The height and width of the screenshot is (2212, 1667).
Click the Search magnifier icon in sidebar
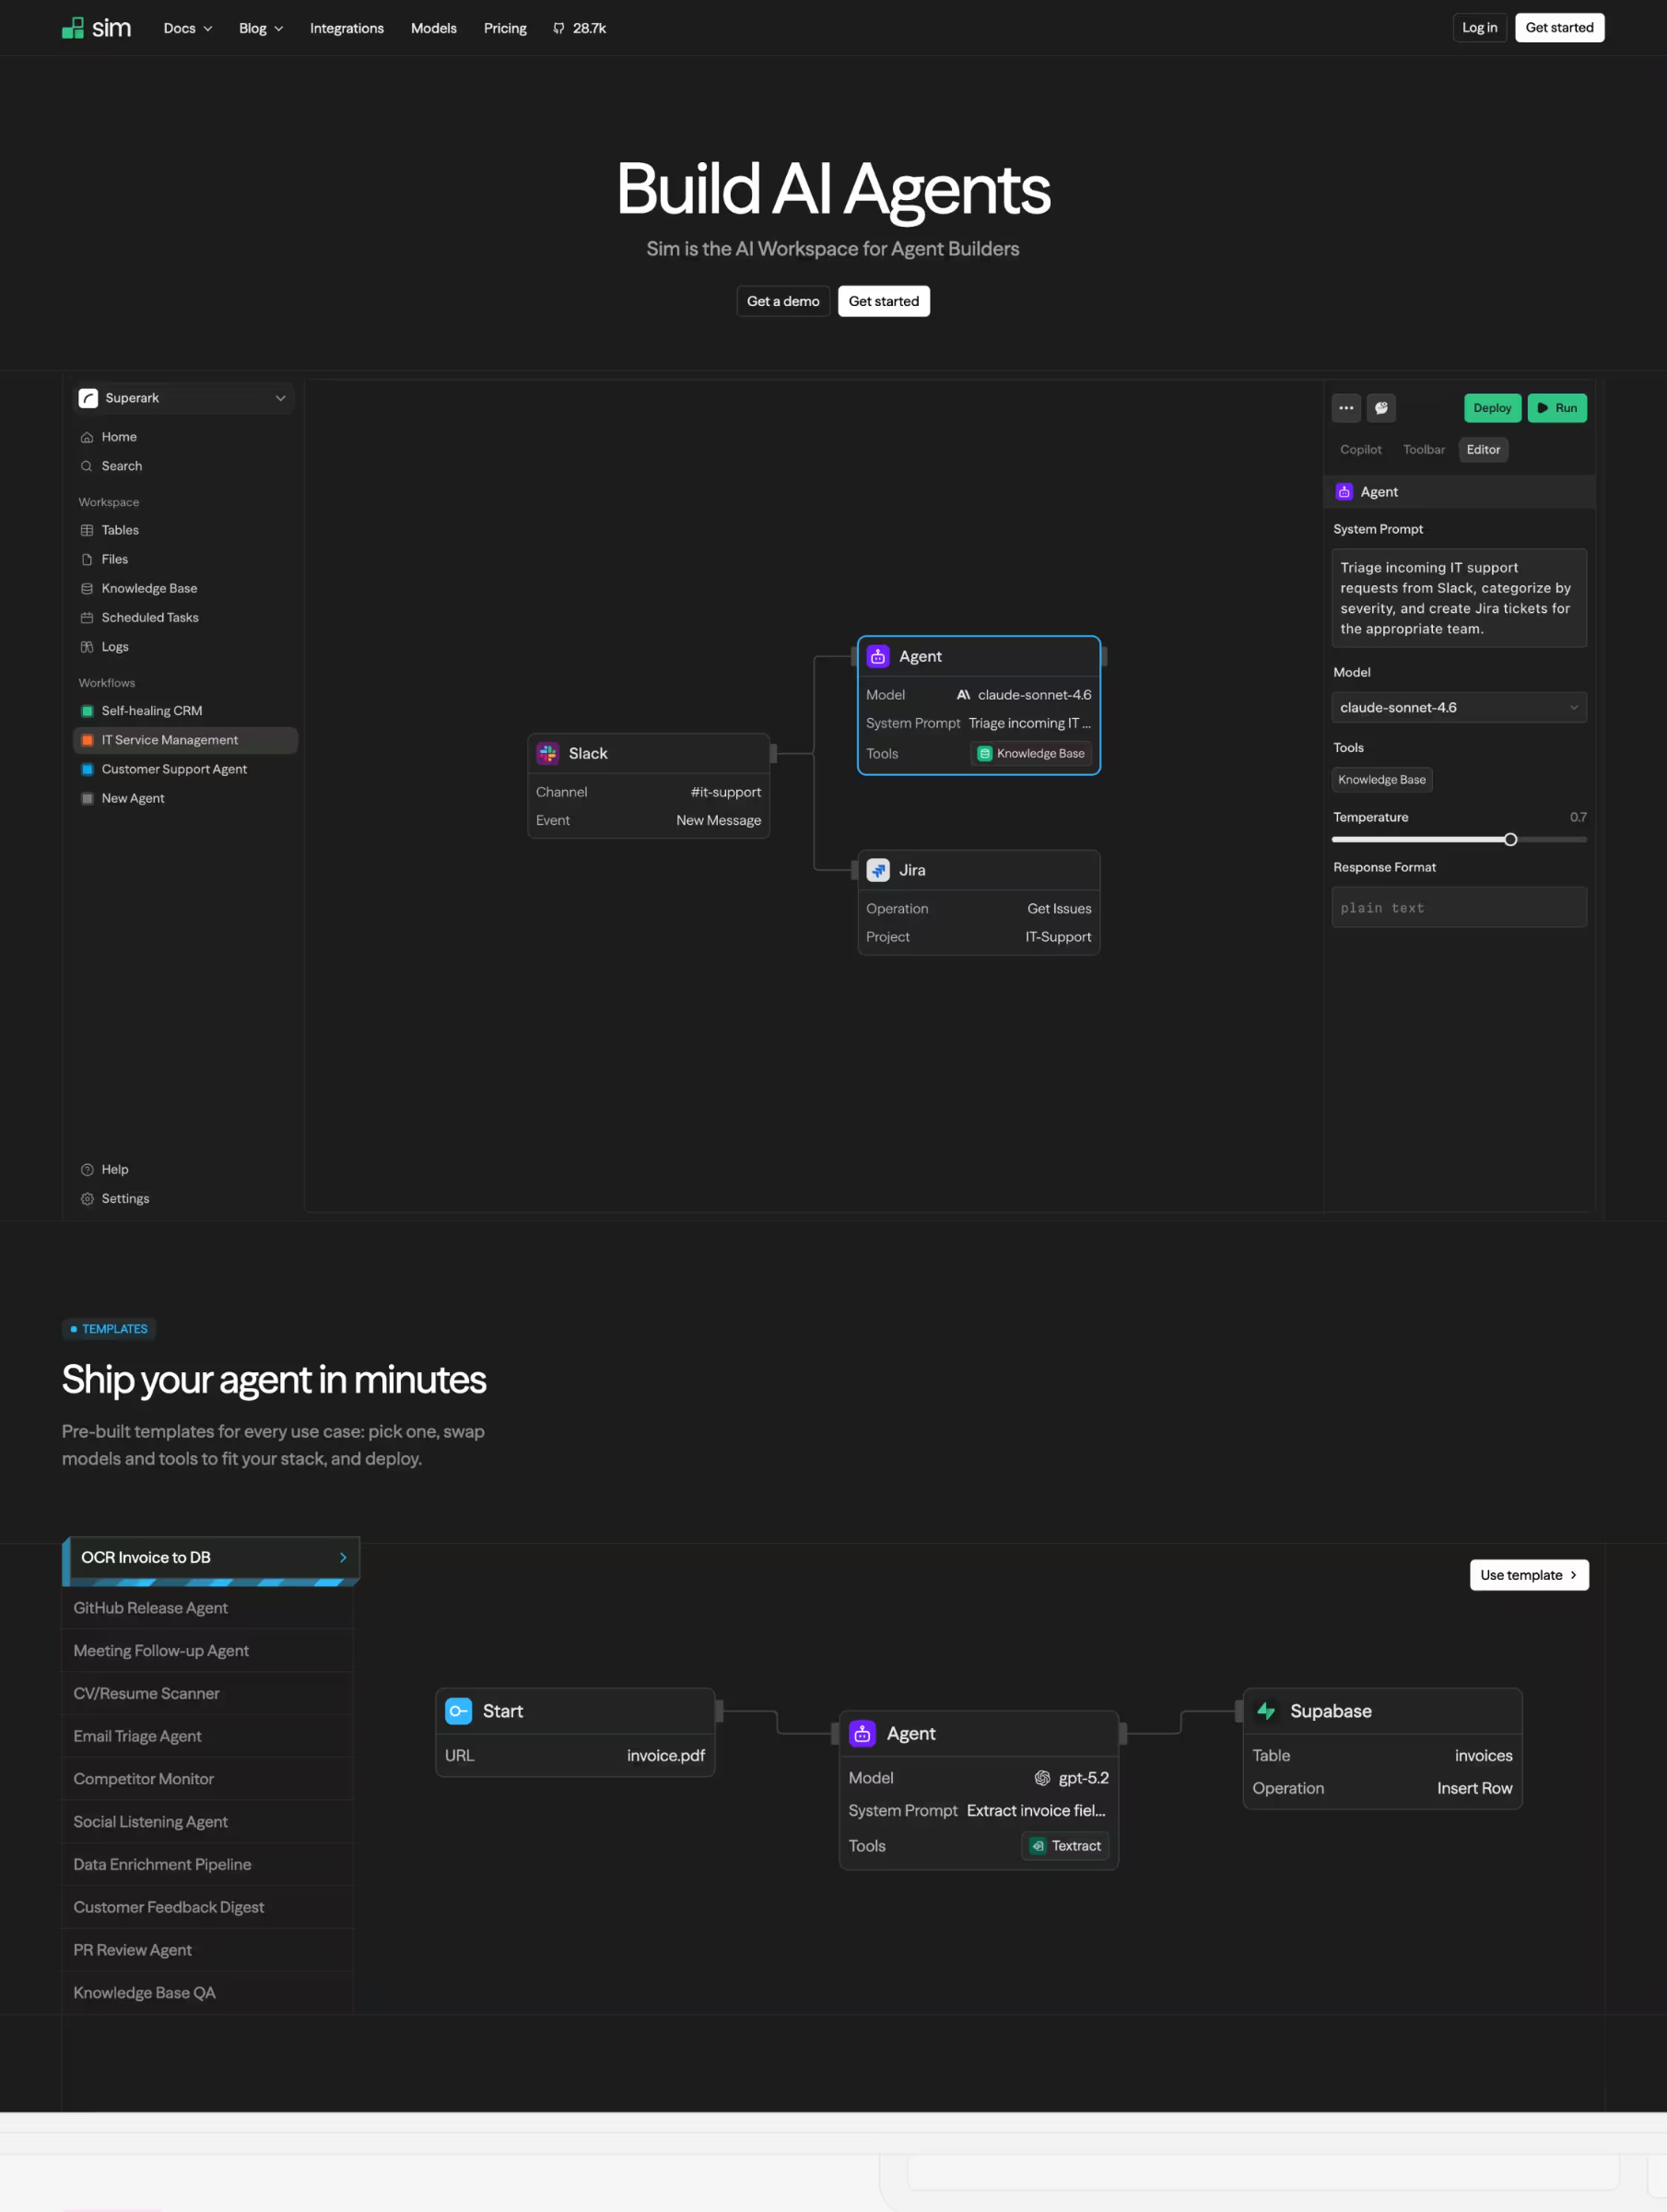(87, 466)
